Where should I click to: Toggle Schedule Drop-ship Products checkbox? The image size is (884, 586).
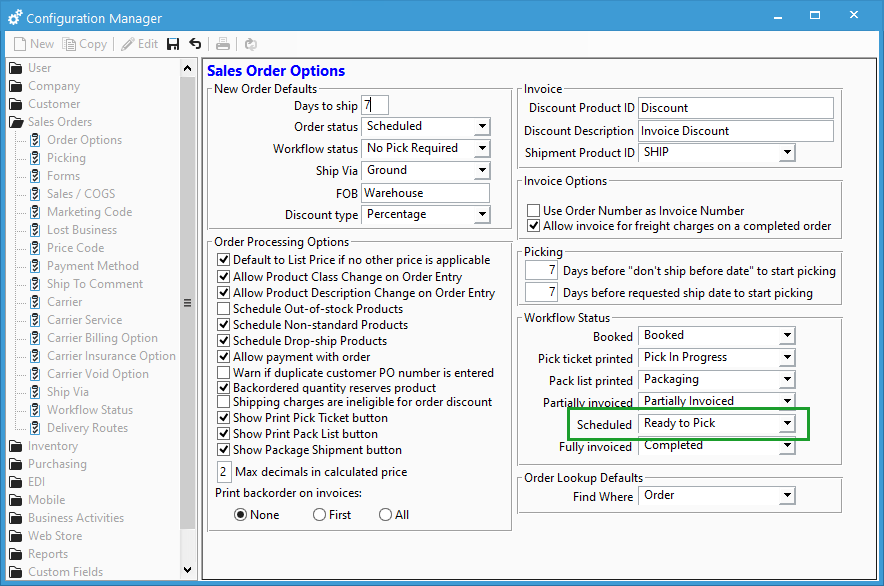coord(224,341)
